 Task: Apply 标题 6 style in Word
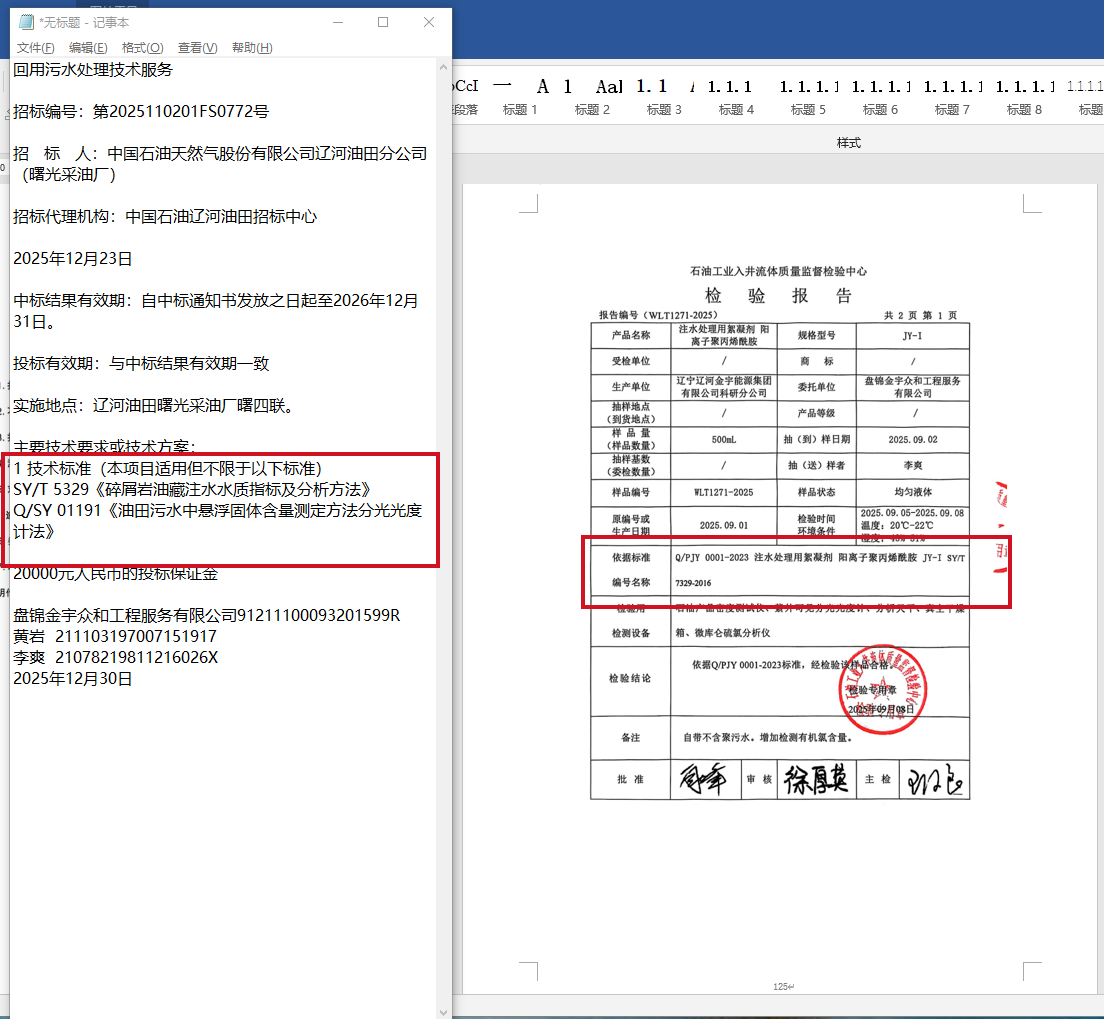(880, 97)
